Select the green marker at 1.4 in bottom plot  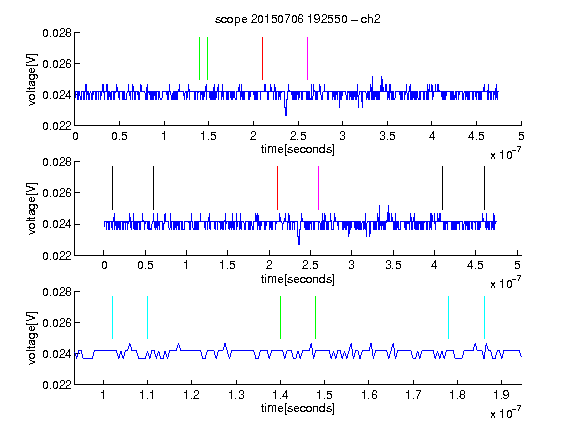[280, 317]
